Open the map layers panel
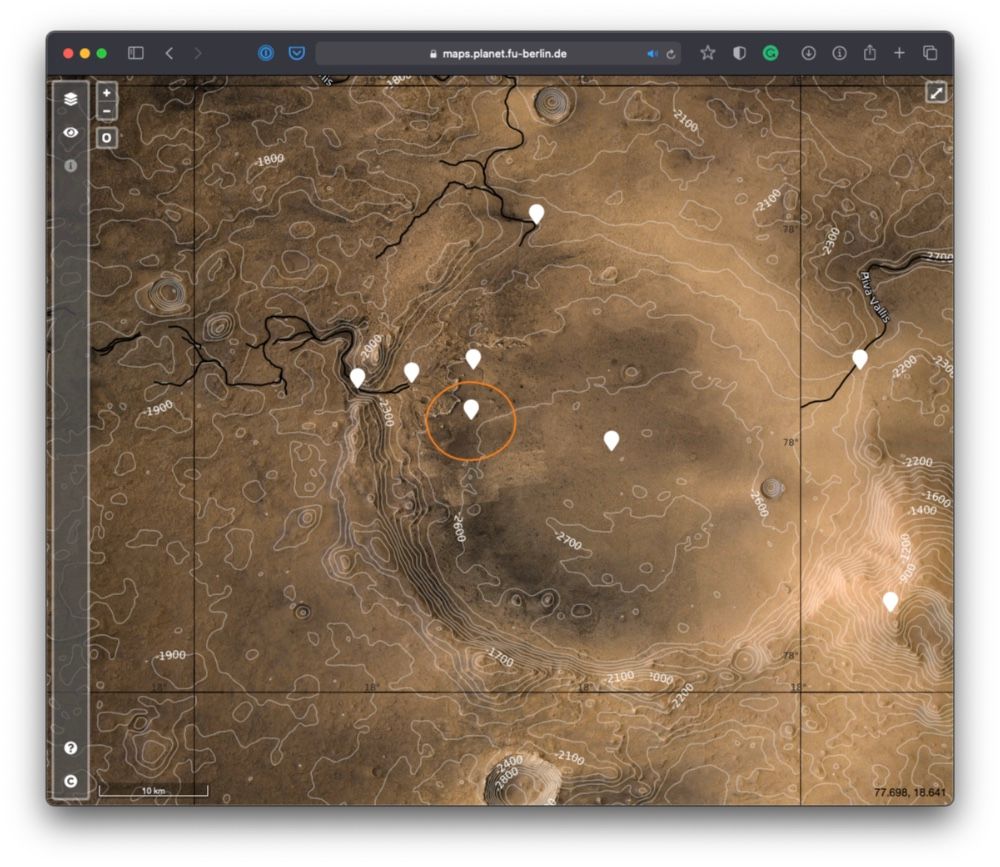1000x867 pixels. coord(71,99)
